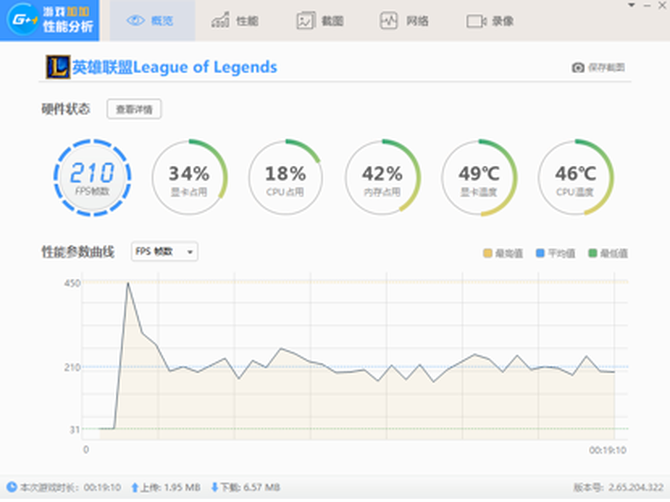Click the League of Legends game icon
Viewport: 670px width, 502px height.
(58, 67)
